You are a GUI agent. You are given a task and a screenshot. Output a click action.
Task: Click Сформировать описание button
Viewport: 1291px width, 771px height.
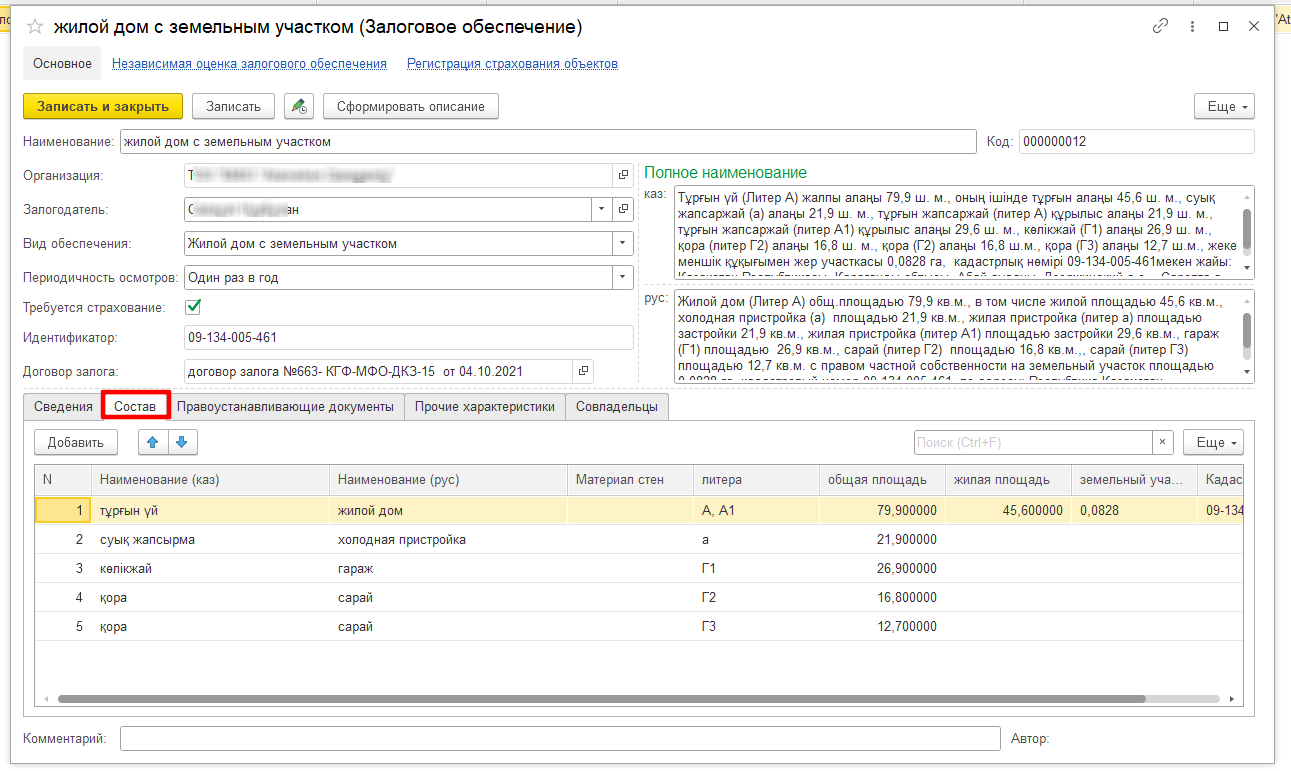411,106
